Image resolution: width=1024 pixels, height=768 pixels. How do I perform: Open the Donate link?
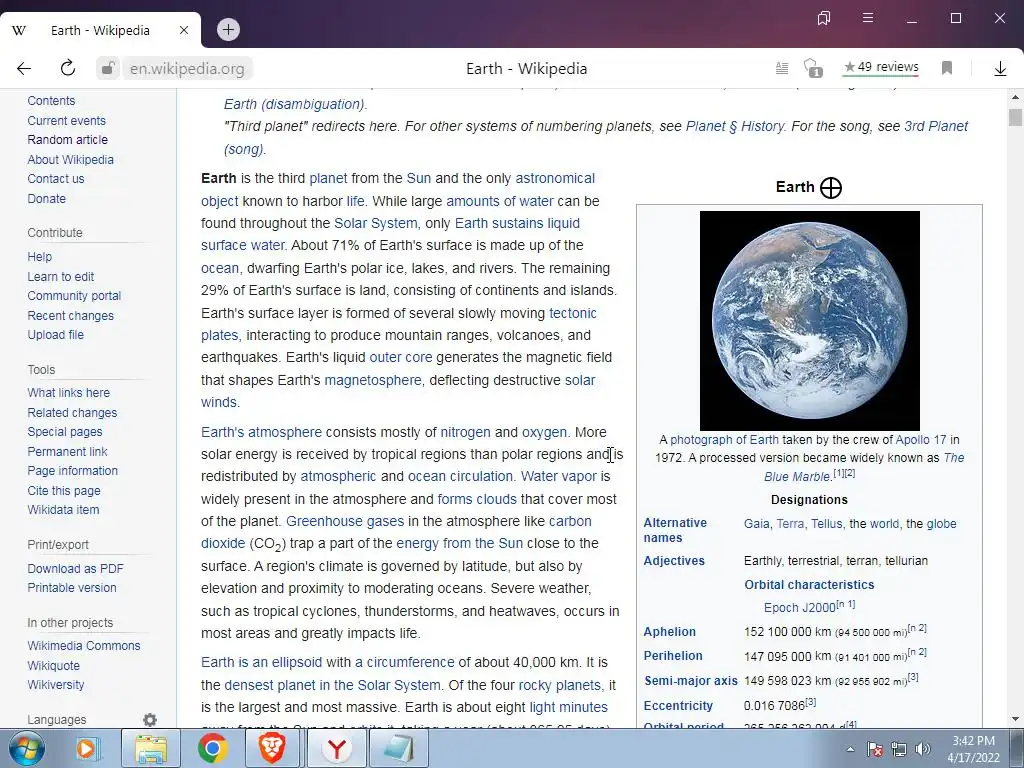(46, 199)
